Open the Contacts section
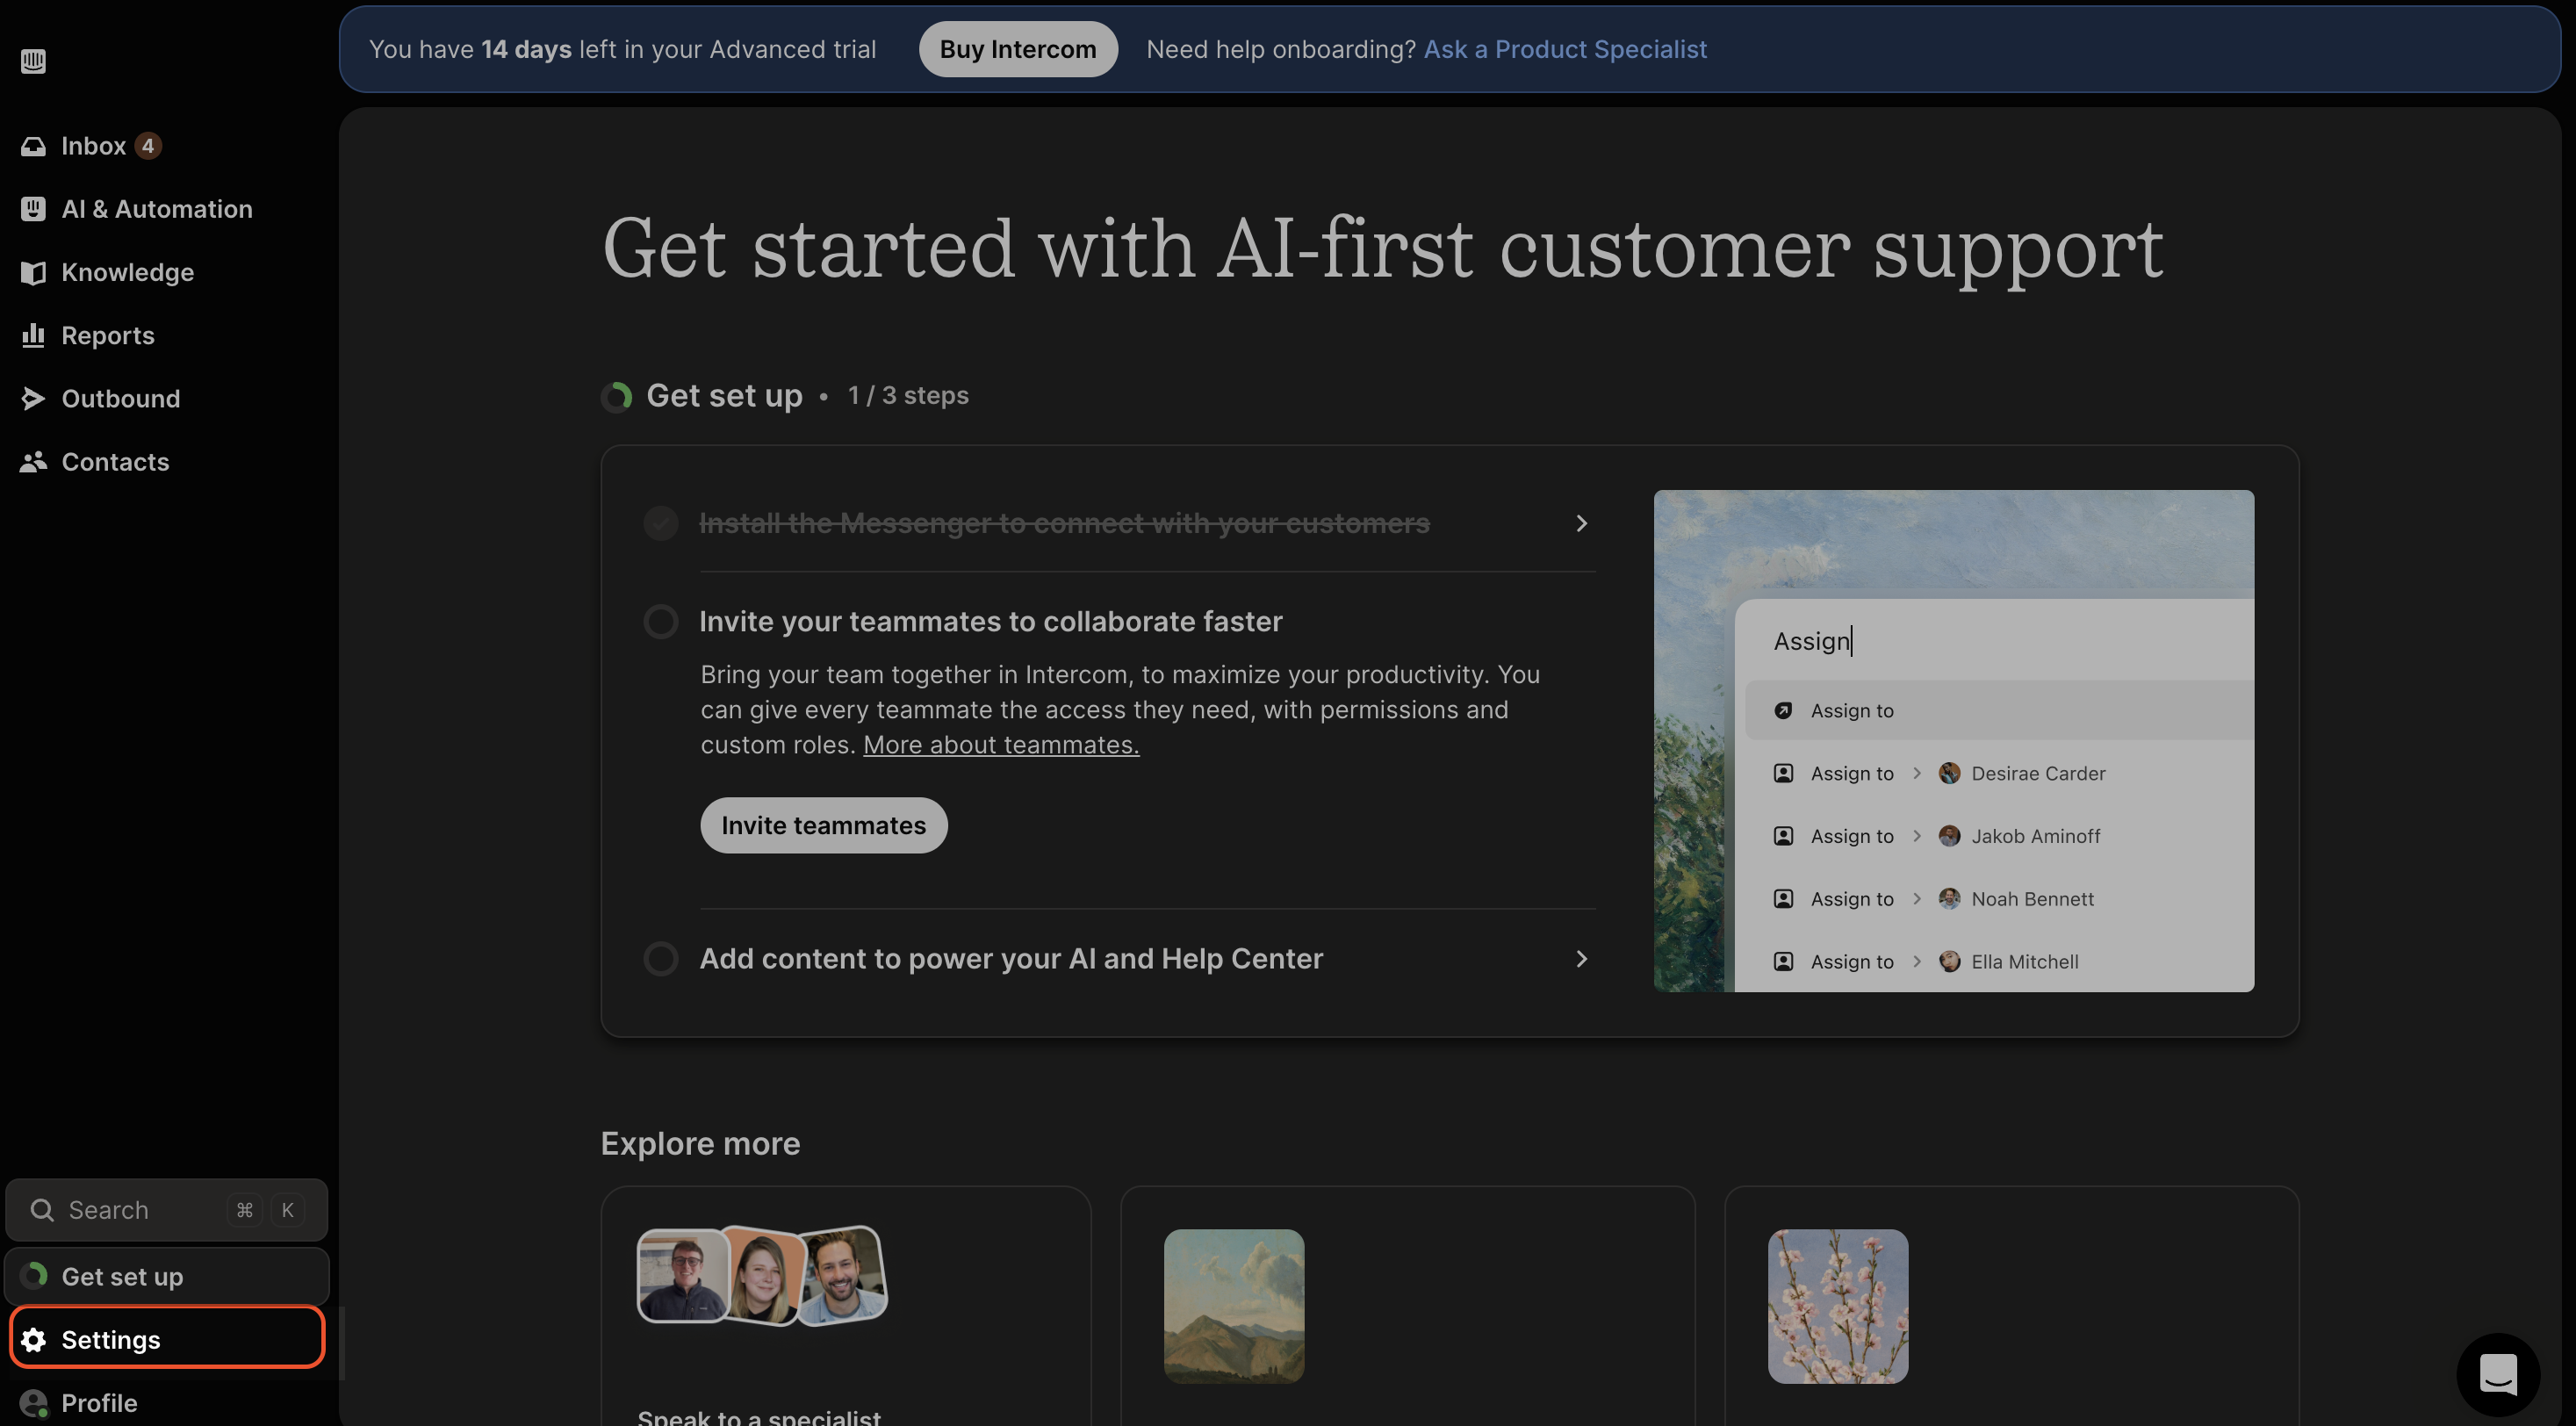2576x1426 pixels. pyautogui.click(x=115, y=461)
